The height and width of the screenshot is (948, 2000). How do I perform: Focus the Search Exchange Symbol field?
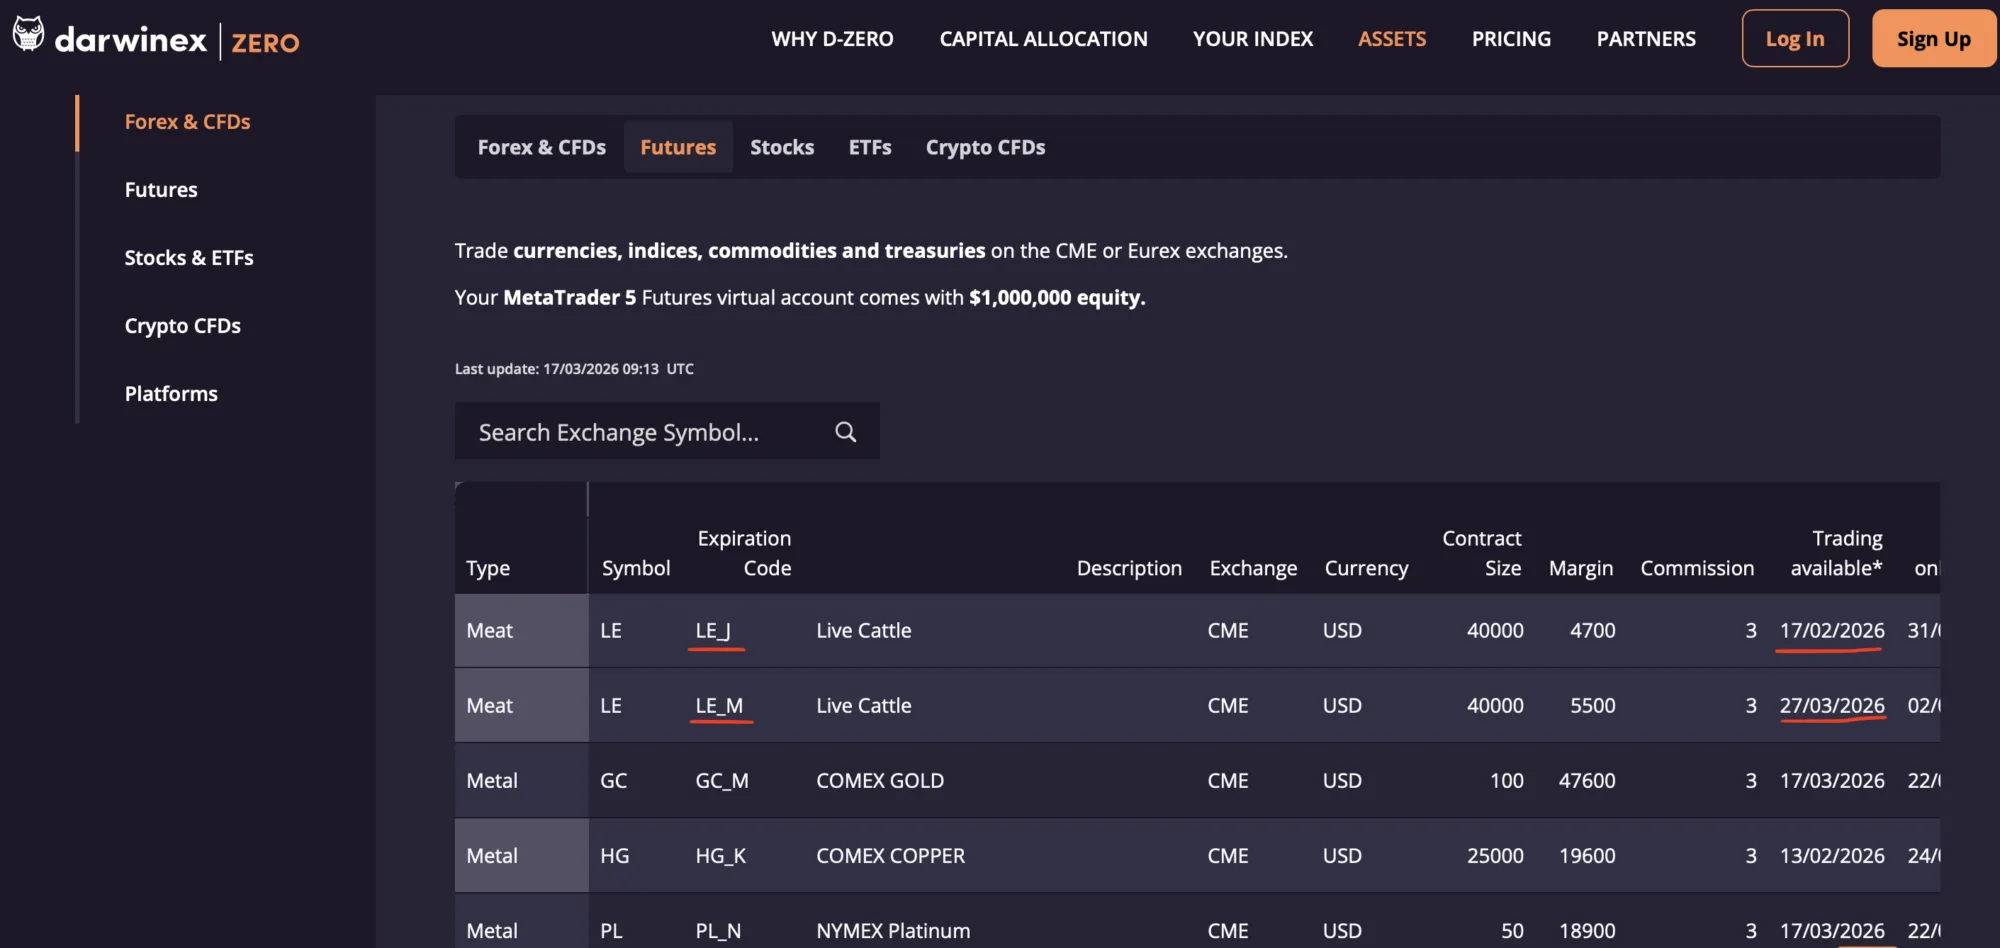pyautogui.click(x=640, y=432)
